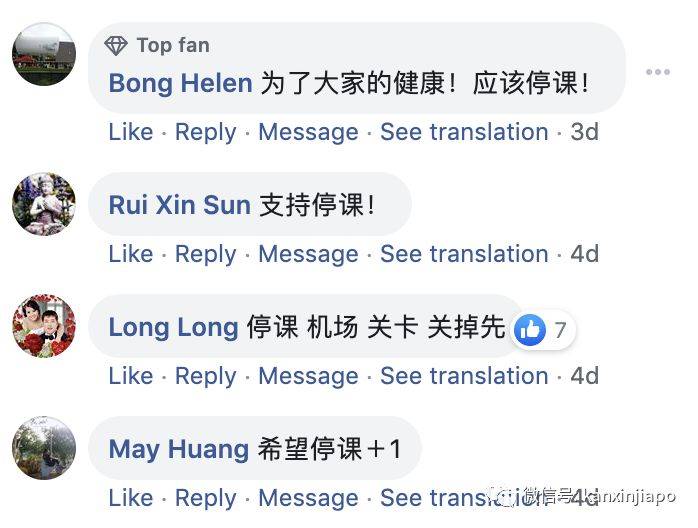Viewport: 698px width, 528px height.
Task: Like Rui Xin Sun's comment
Action: coord(131,254)
